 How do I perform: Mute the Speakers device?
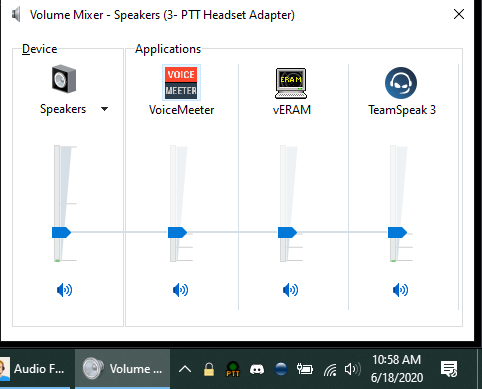pyautogui.click(x=64, y=290)
